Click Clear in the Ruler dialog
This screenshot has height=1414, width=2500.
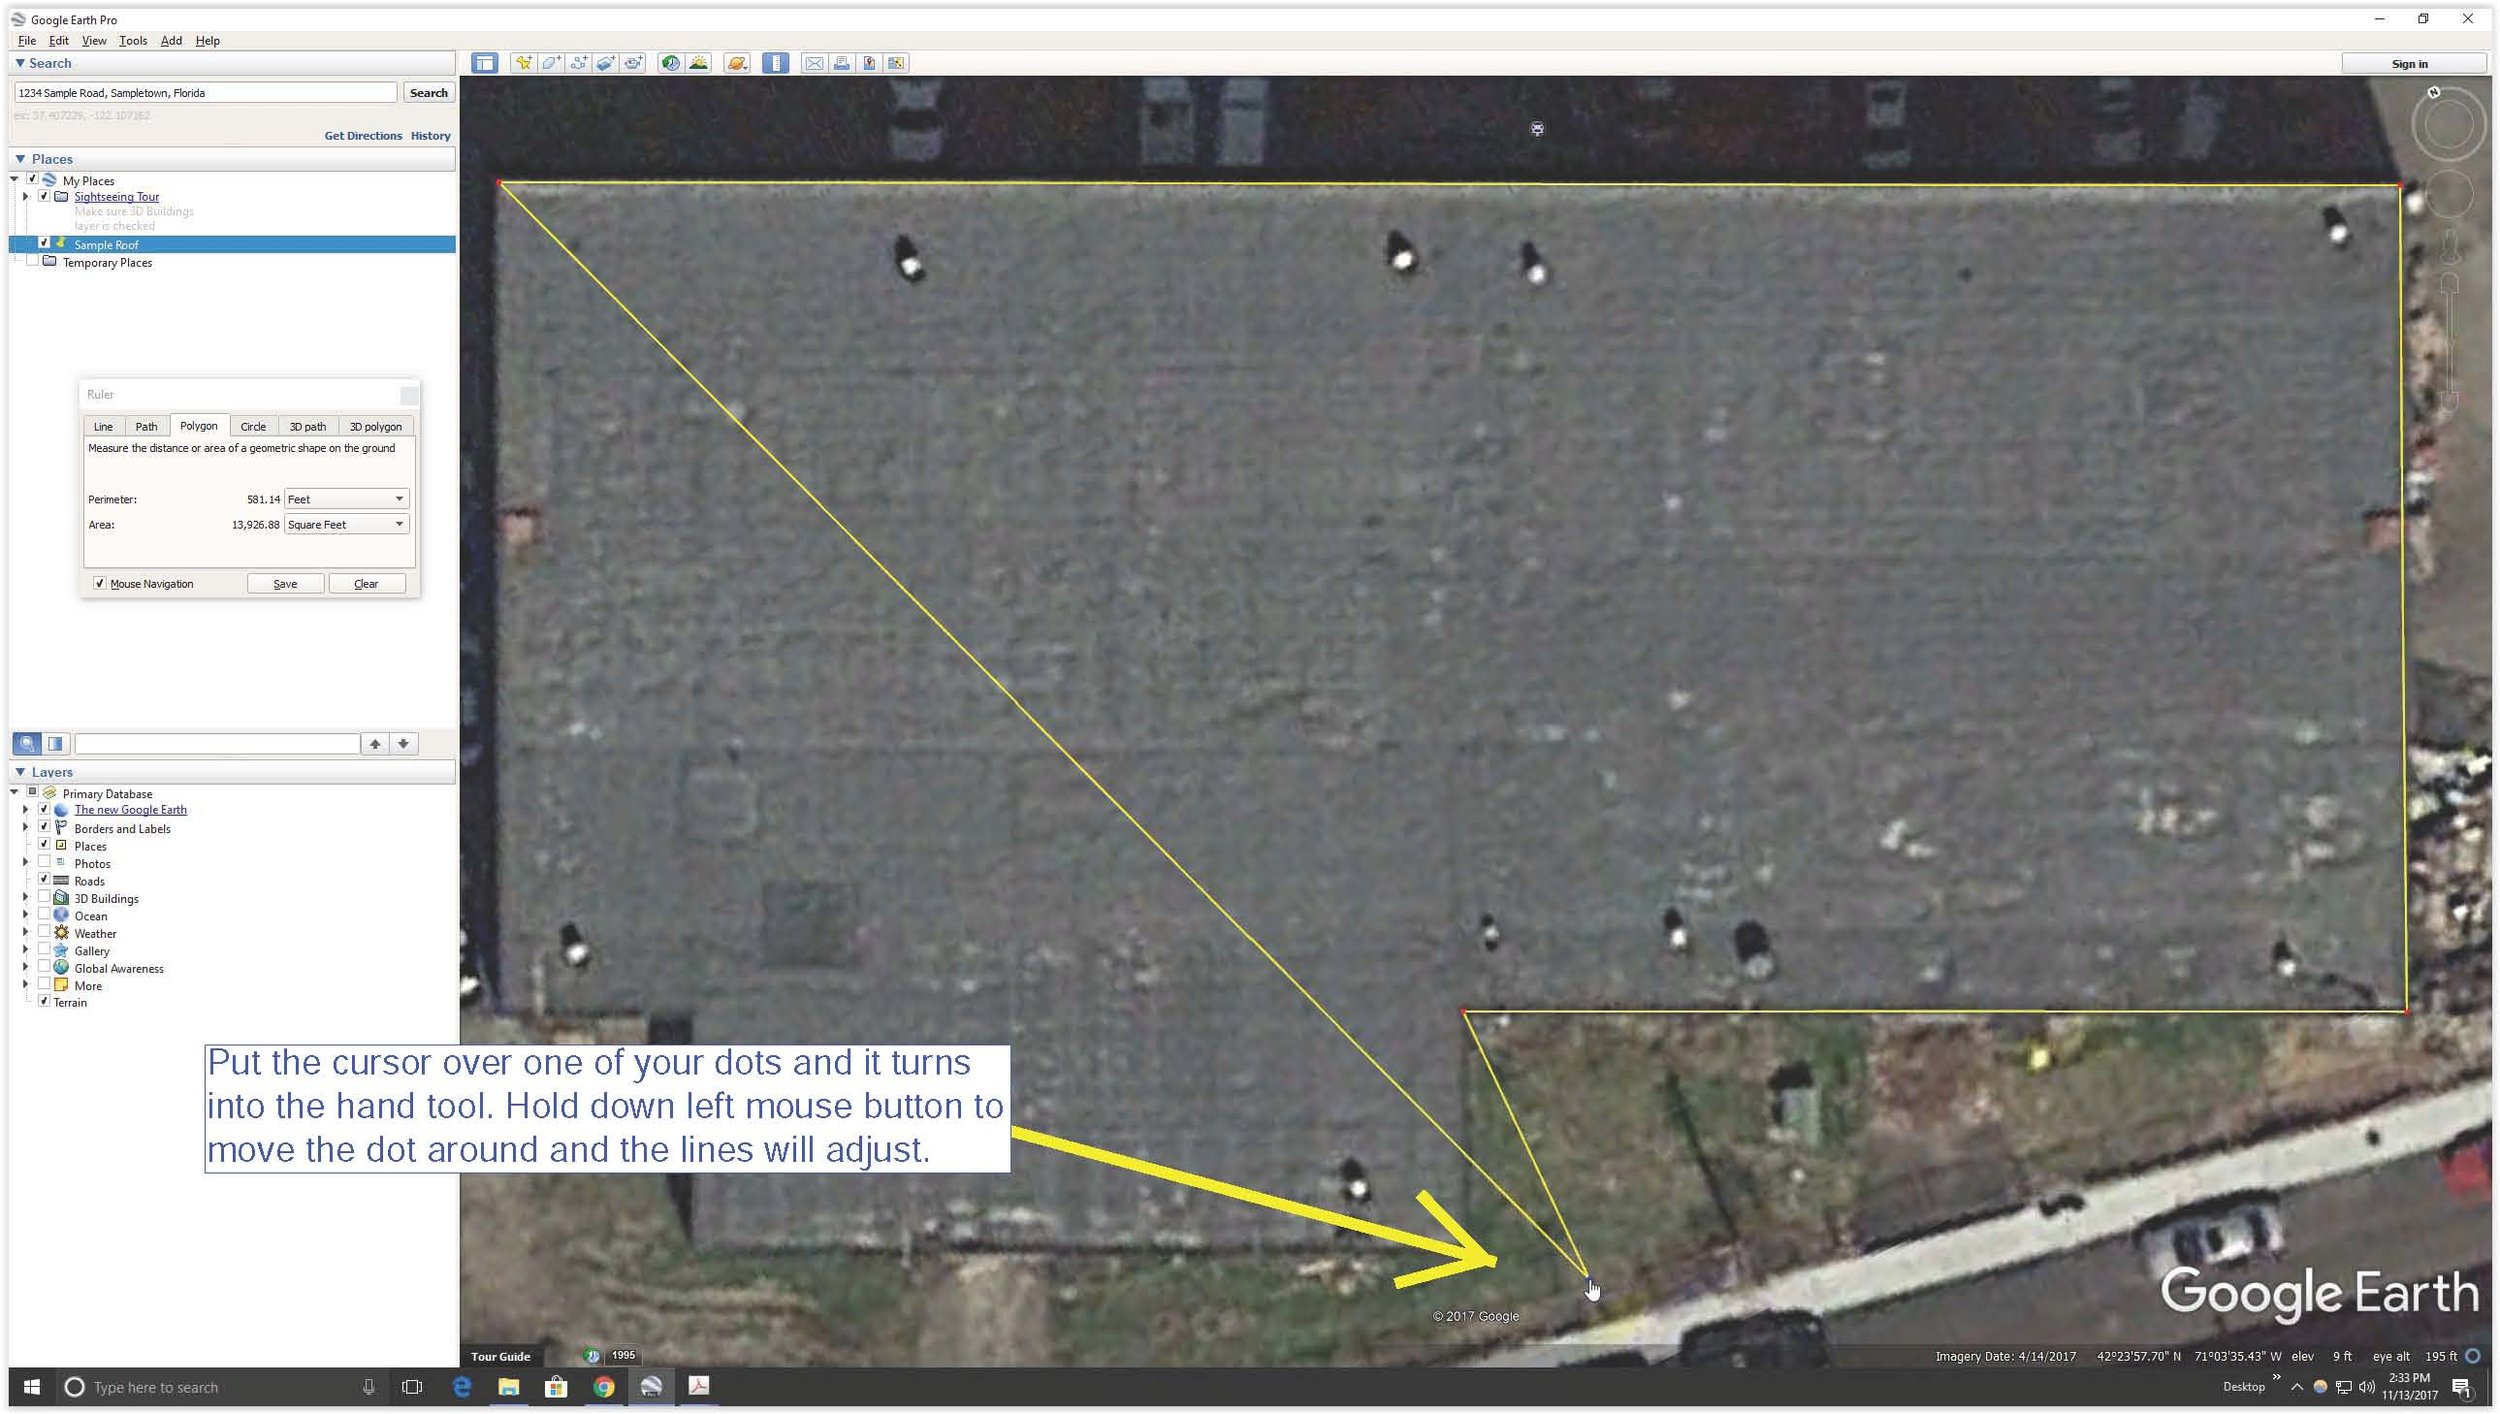(366, 584)
